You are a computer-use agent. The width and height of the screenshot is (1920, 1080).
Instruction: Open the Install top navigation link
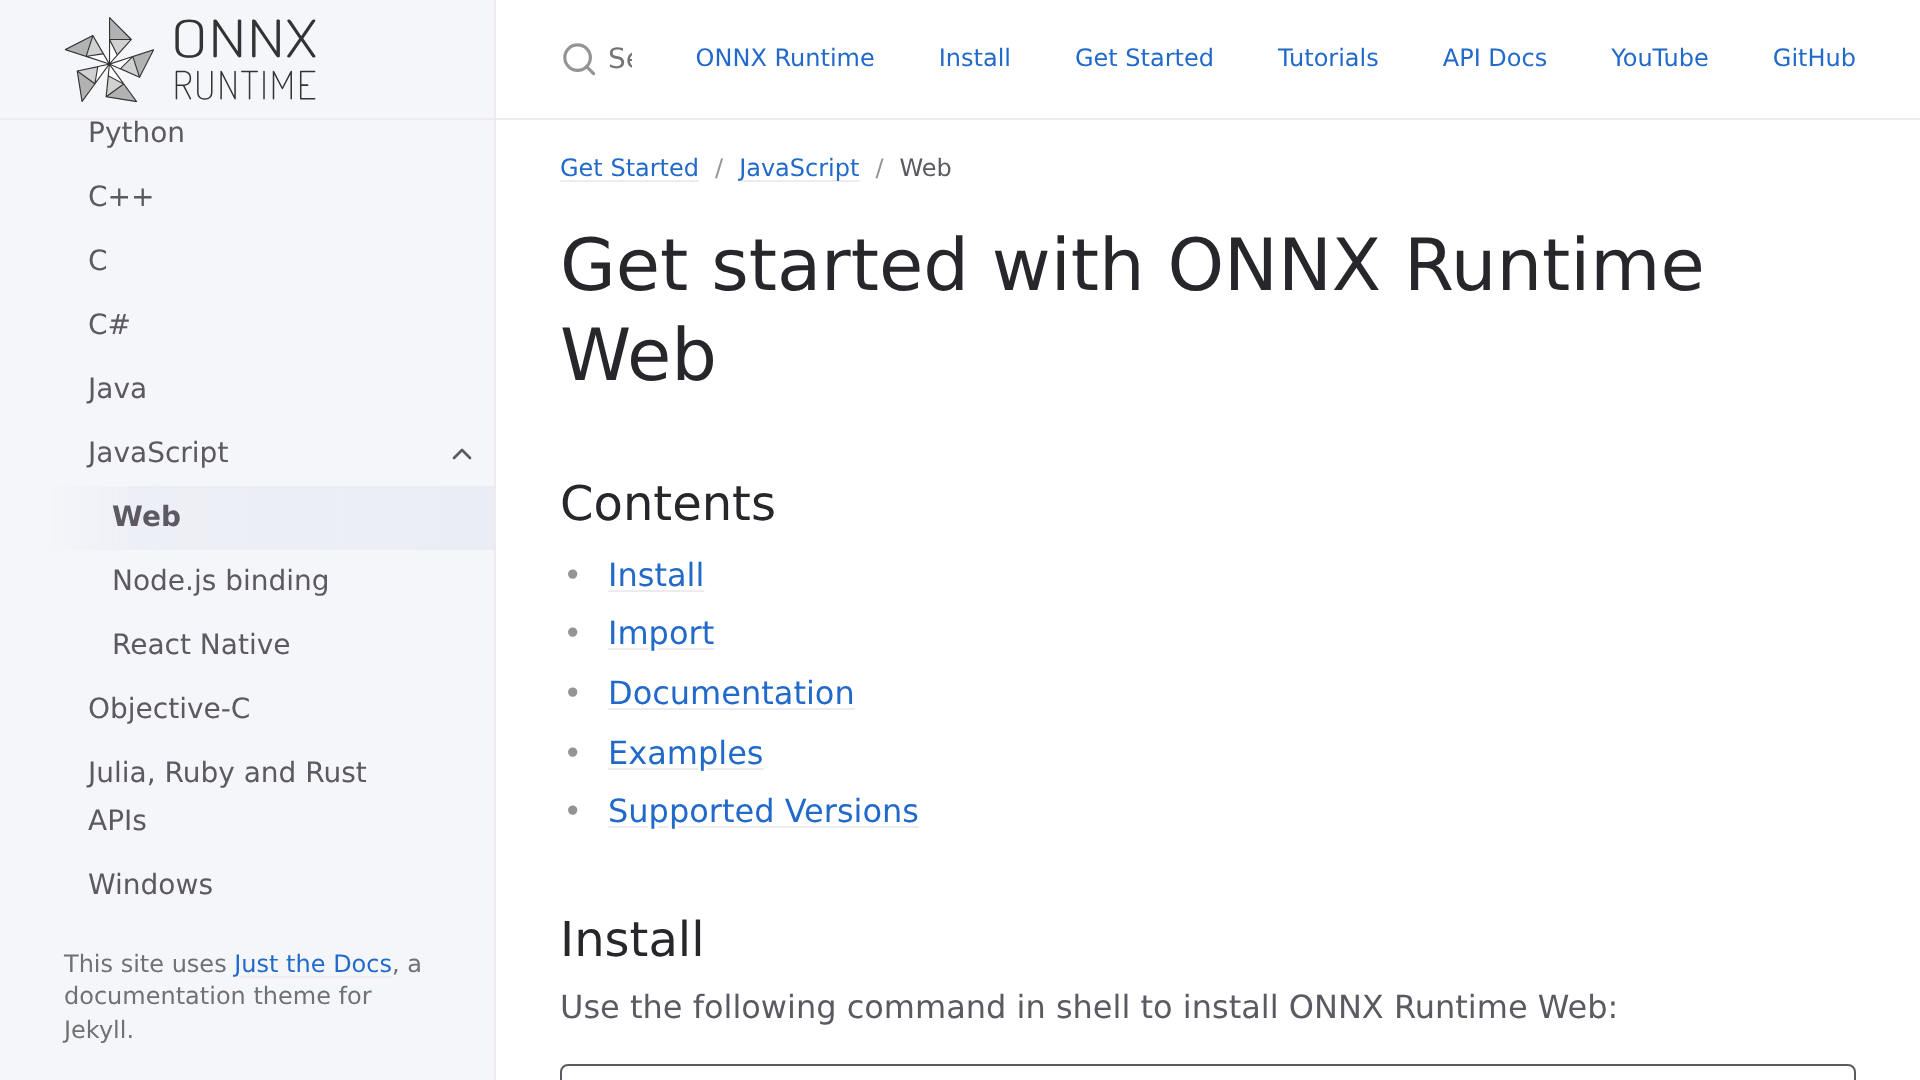(975, 58)
